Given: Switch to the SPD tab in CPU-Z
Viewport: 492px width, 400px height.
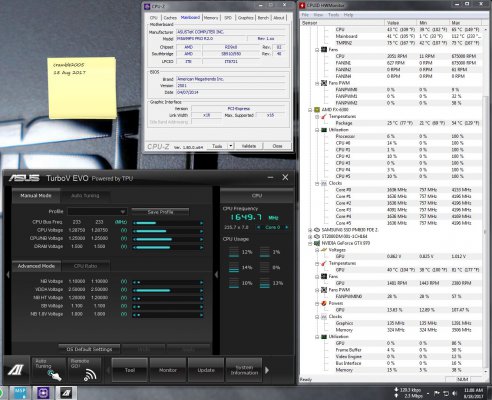Looking at the screenshot, I should point(228,18).
